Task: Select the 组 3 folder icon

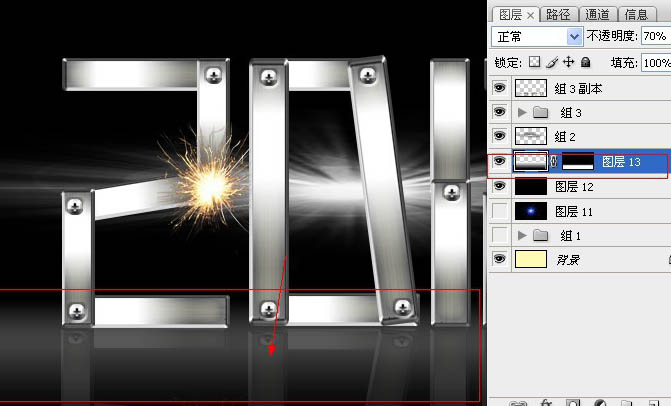Action: pos(541,112)
